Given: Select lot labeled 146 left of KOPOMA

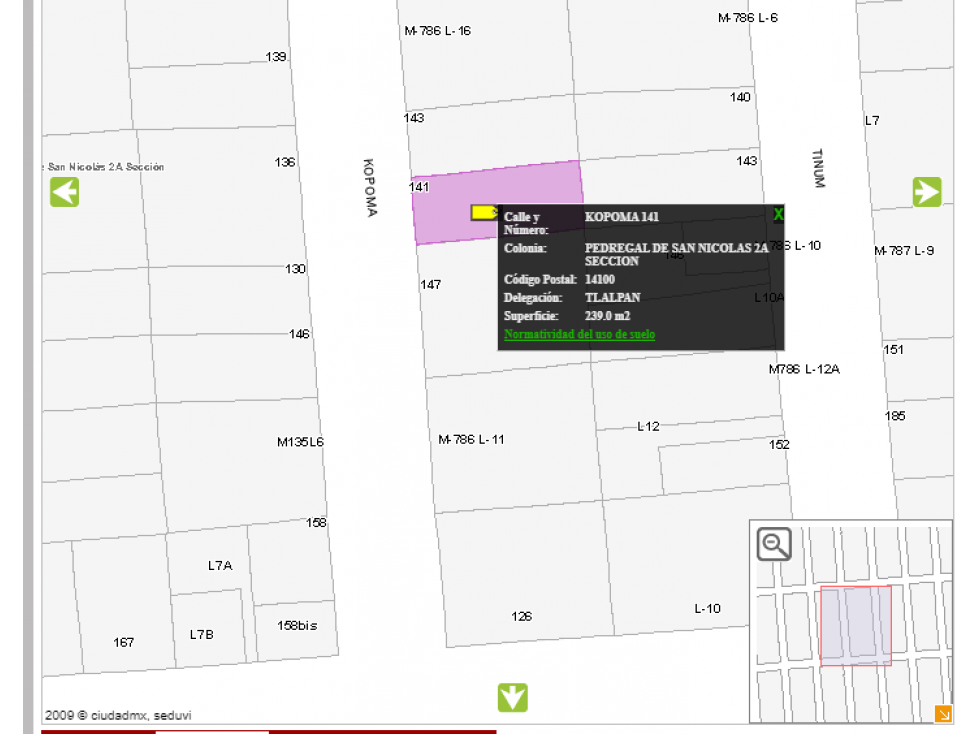Looking at the screenshot, I should tap(299, 334).
